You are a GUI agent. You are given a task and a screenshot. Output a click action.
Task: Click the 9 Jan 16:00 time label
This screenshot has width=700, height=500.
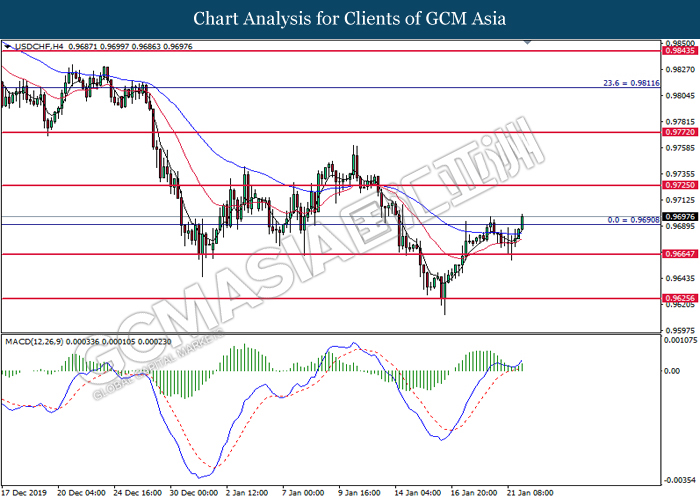pyautogui.click(x=359, y=493)
